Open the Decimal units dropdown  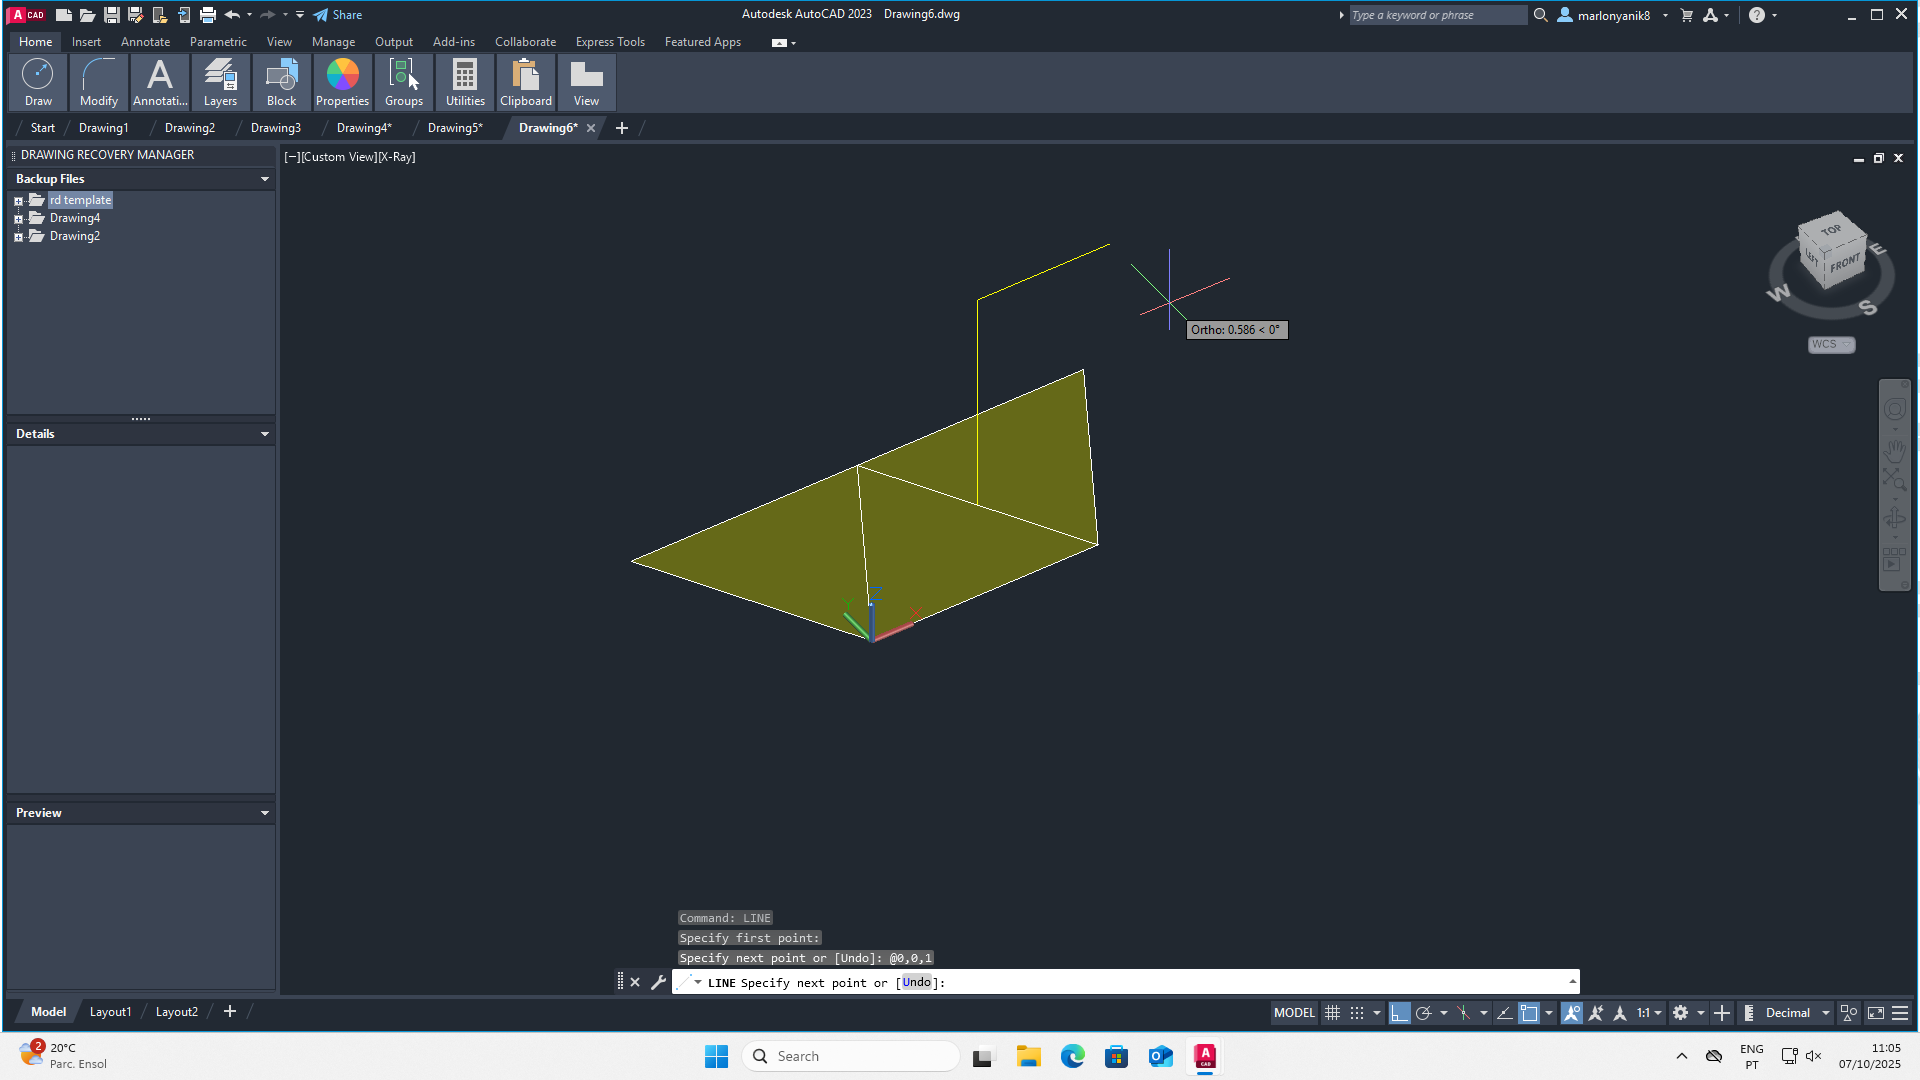pyautogui.click(x=1797, y=1013)
